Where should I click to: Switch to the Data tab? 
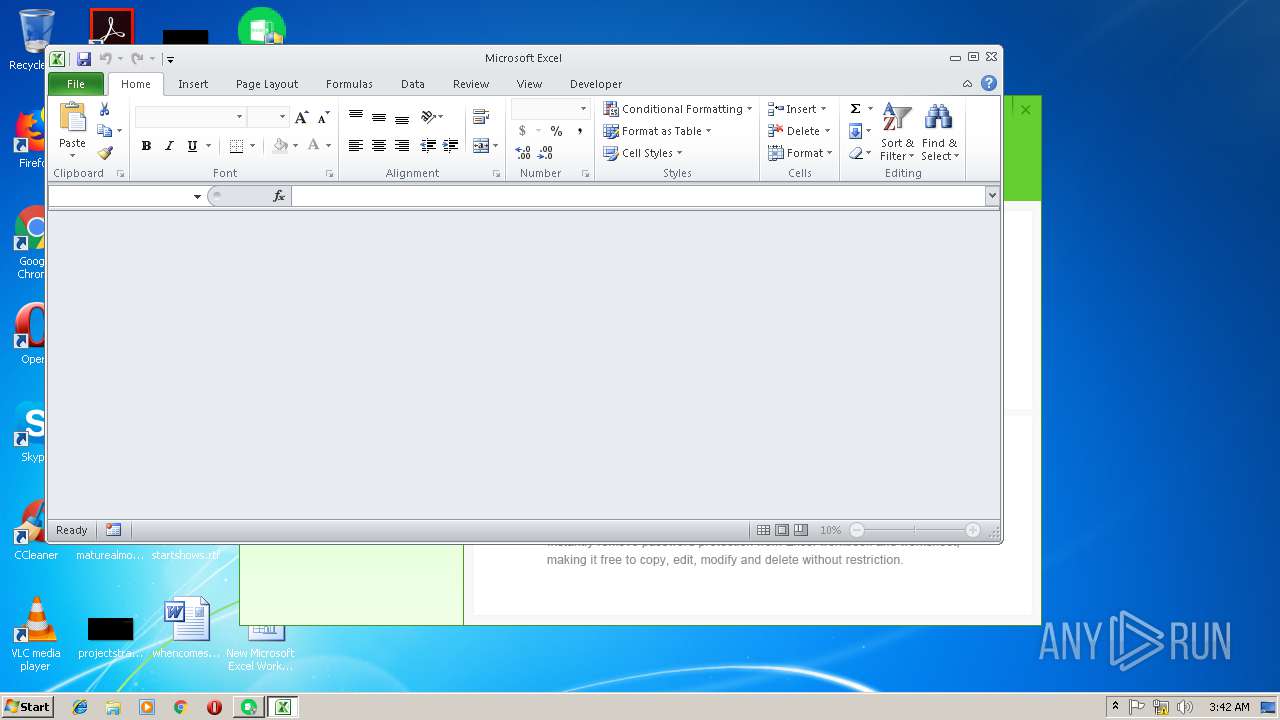pos(413,84)
